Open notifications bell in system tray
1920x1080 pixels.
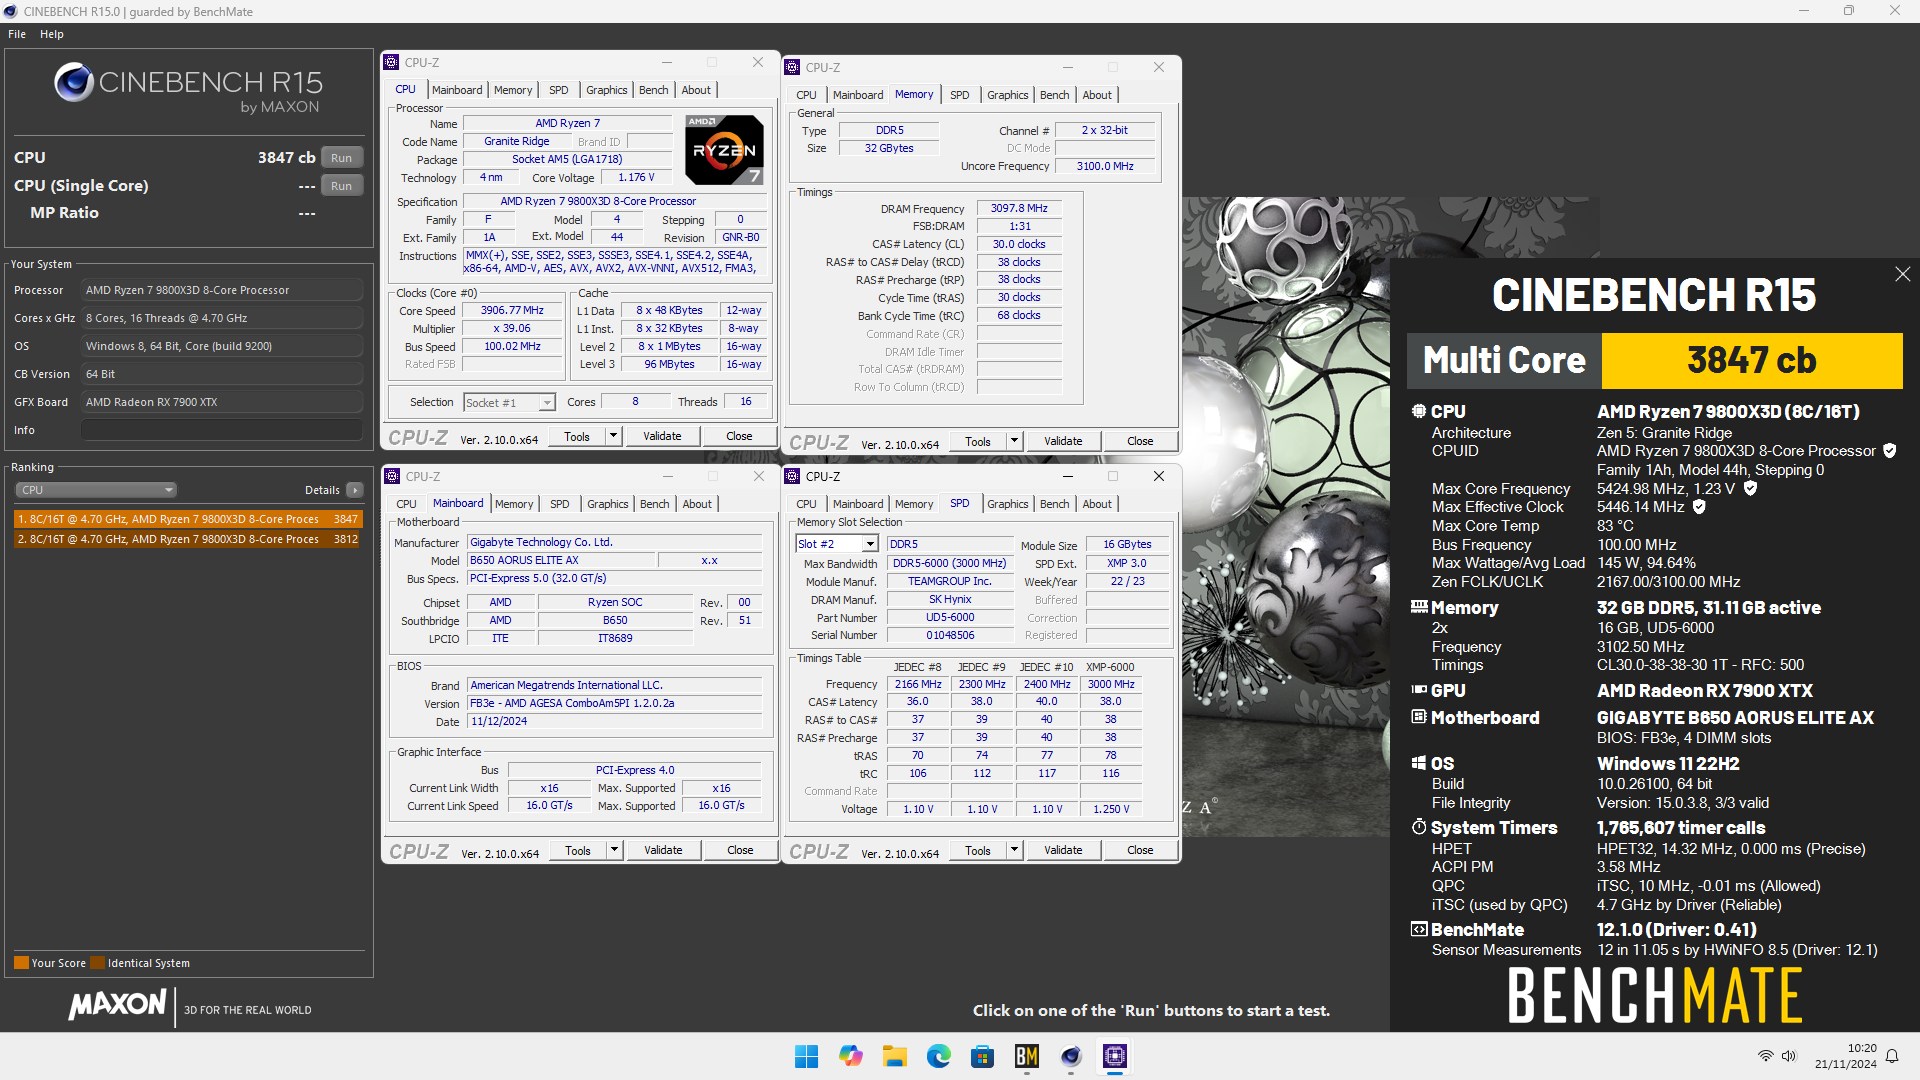1892,1056
